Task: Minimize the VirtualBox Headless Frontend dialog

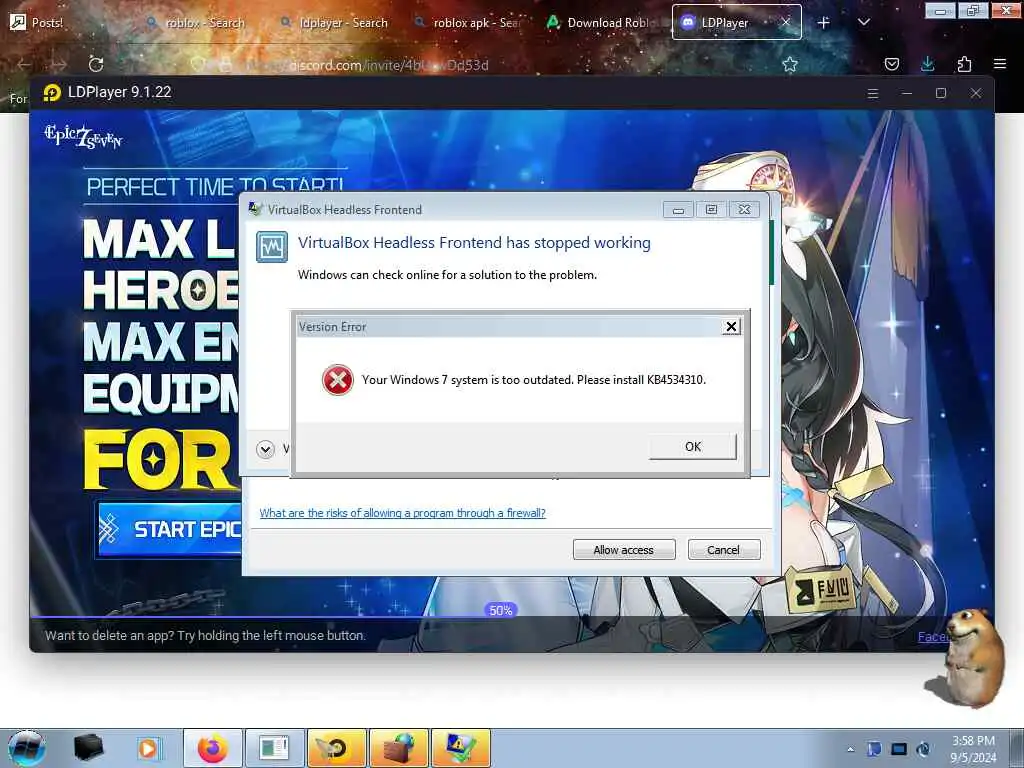Action: pos(678,210)
